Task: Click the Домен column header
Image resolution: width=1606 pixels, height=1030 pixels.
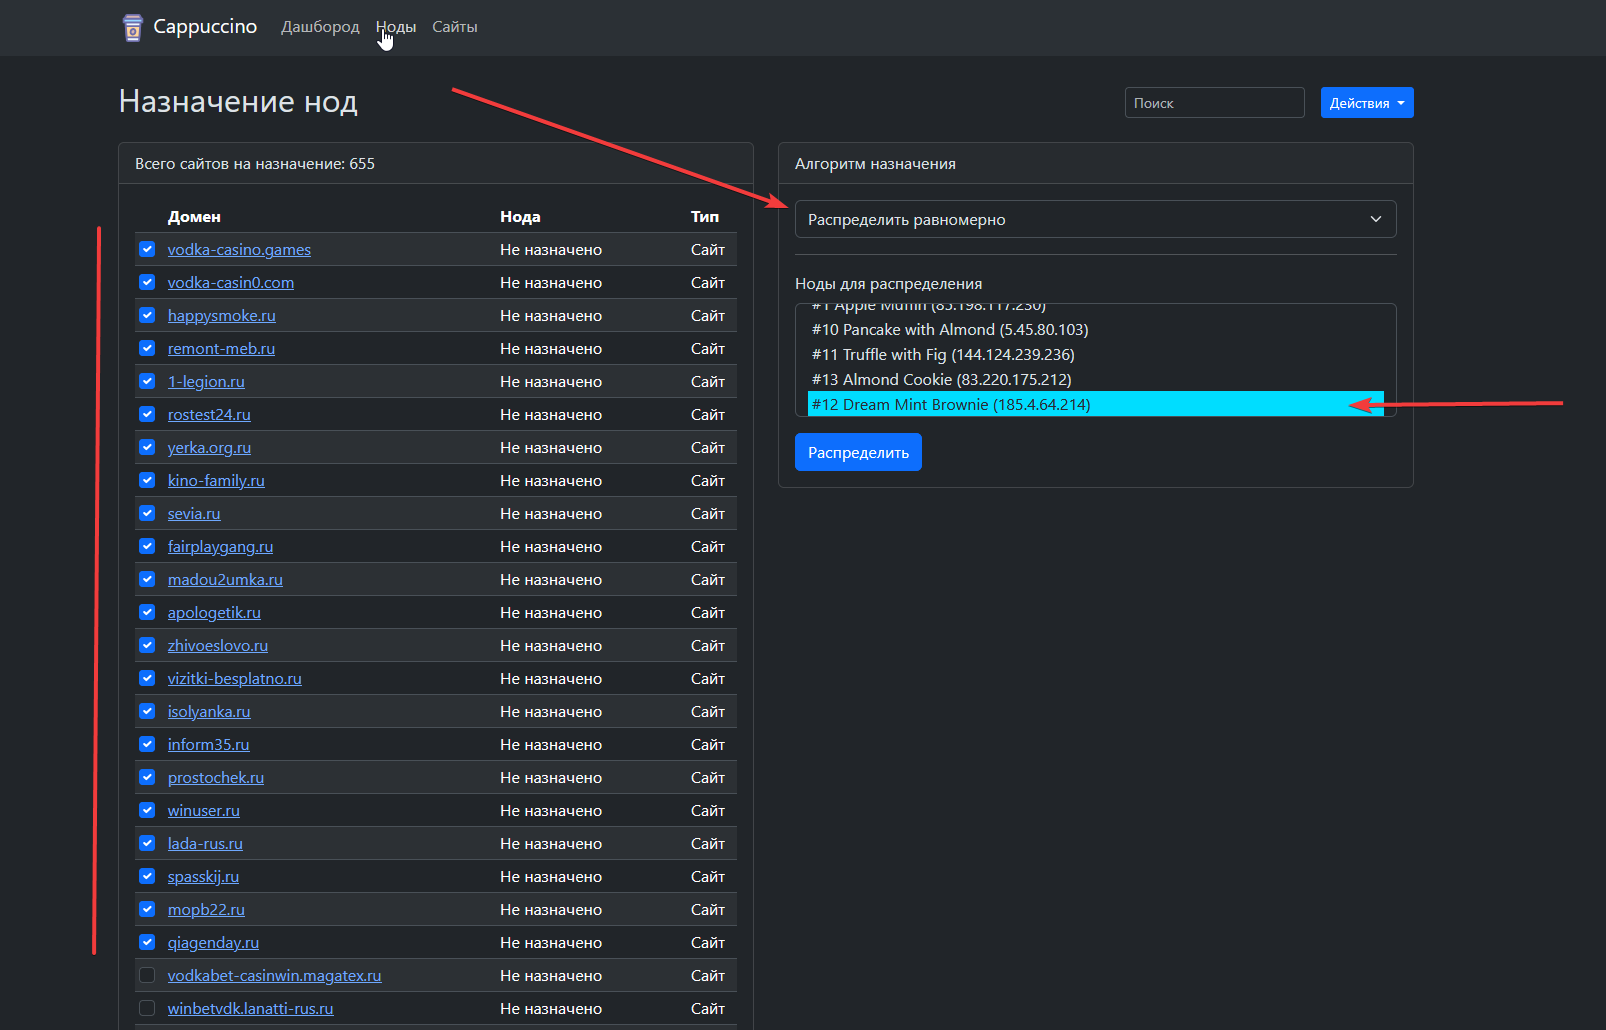Action: (194, 217)
